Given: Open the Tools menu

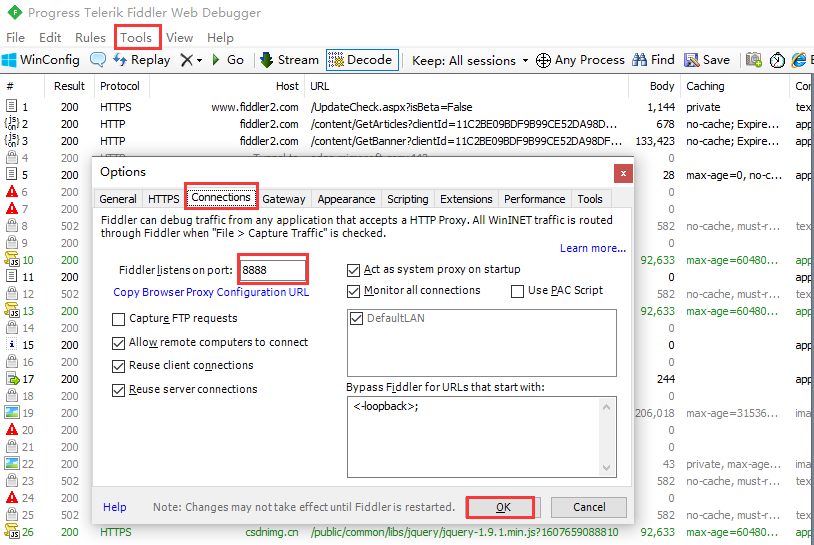Looking at the screenshot, I should click(x=136, y=38).
